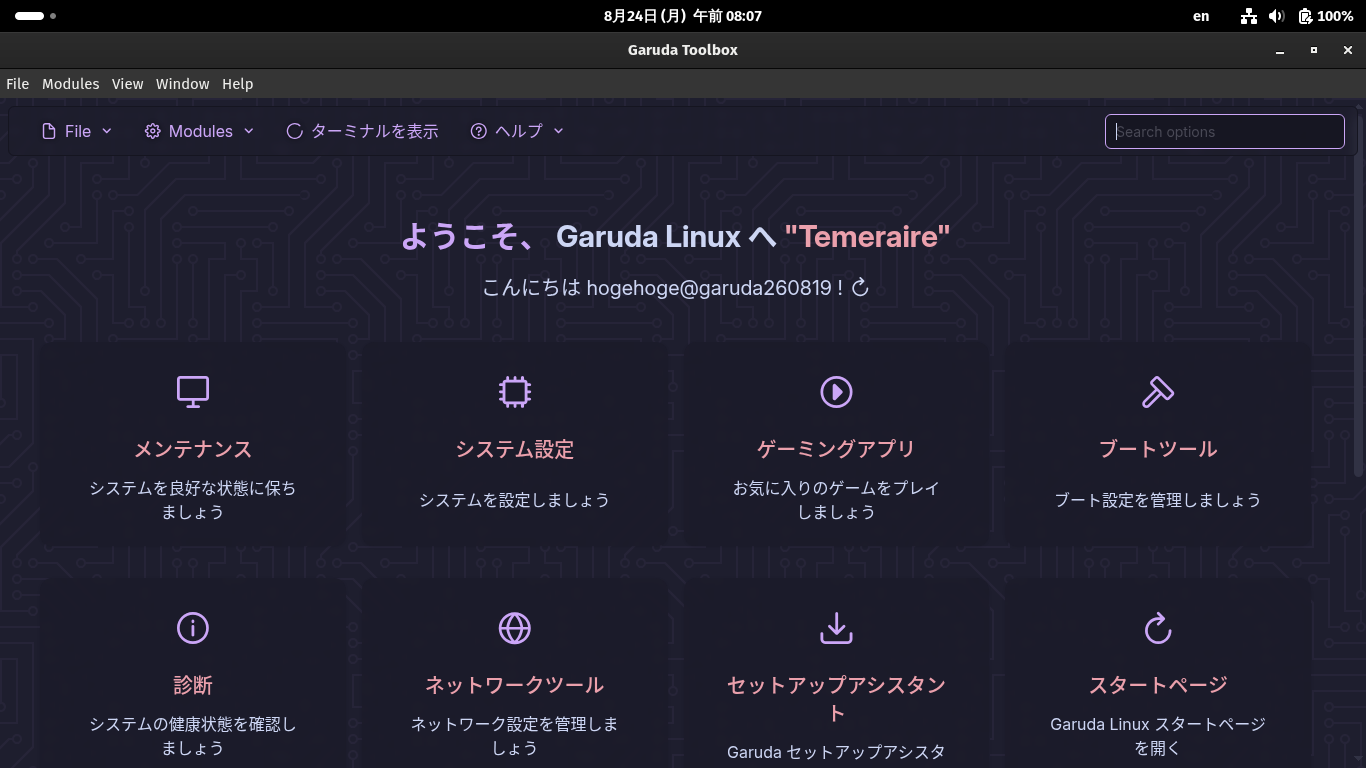Focus the Search options field
The width and height of the screenshot is (1366, 768).
[1225, 131]
